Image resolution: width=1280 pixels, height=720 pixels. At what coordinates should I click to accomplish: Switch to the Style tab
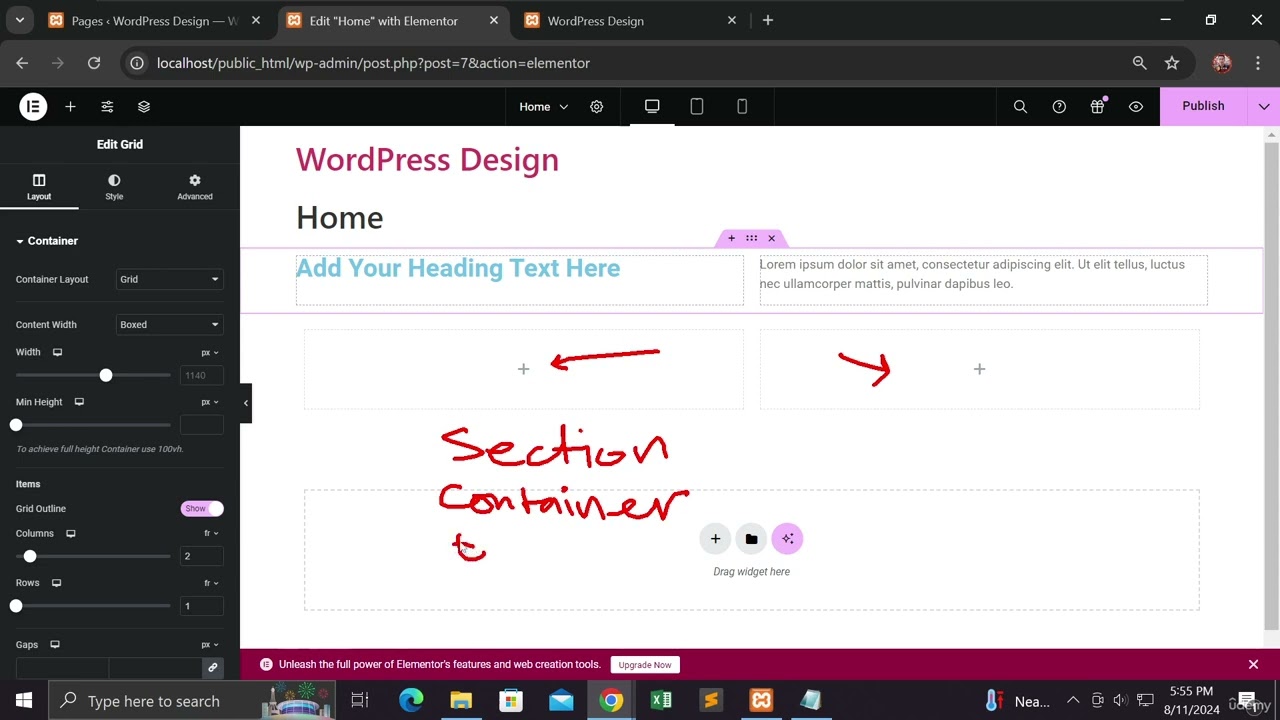pyautogui.click(x=114, y=187)
